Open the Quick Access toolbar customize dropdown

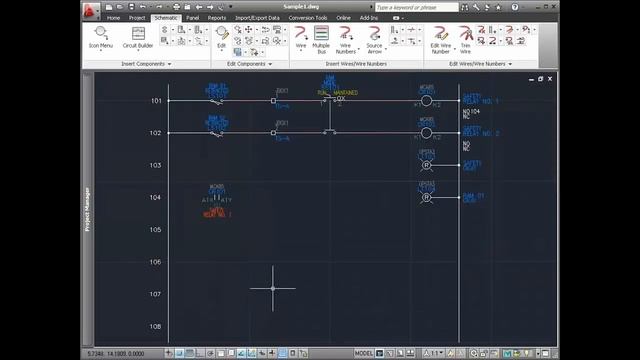[x=231, y=7]
